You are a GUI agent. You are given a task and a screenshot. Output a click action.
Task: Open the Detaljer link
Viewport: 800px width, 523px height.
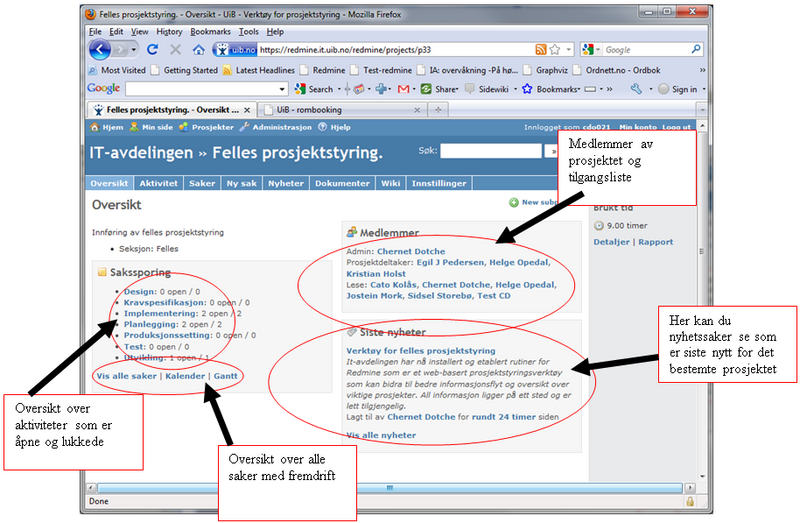coord(611,242)
